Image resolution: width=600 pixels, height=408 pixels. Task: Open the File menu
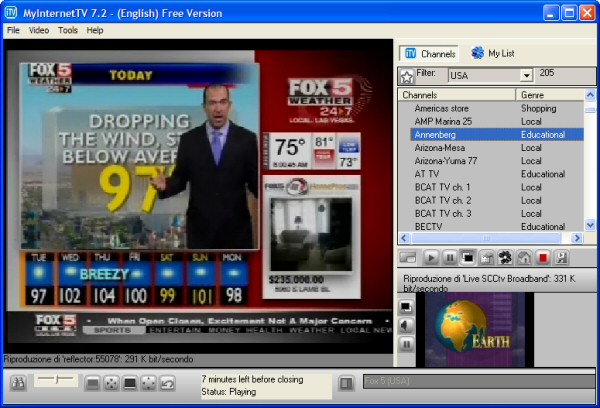[13, 30]
